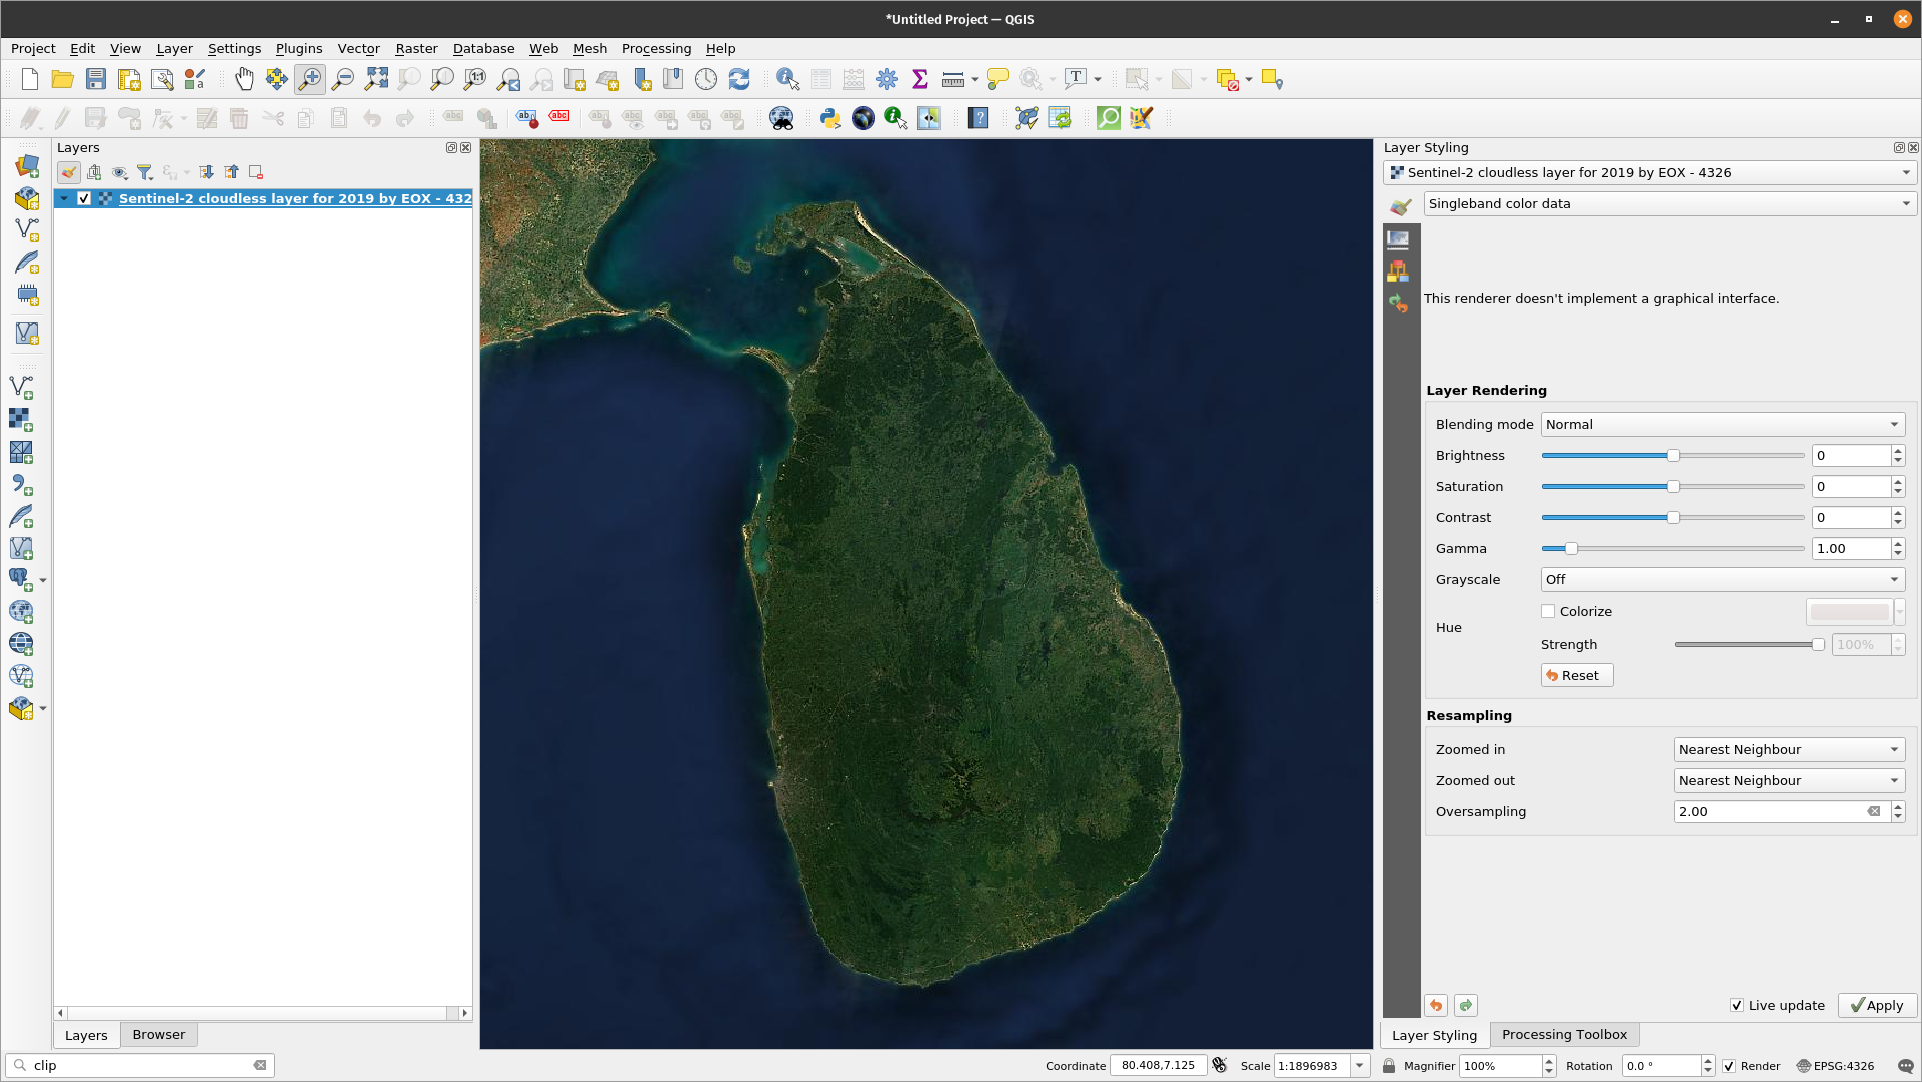Drag the Brightness adjustment slider
The height and width of the screenshot is (1082, 1922).
1673,455
